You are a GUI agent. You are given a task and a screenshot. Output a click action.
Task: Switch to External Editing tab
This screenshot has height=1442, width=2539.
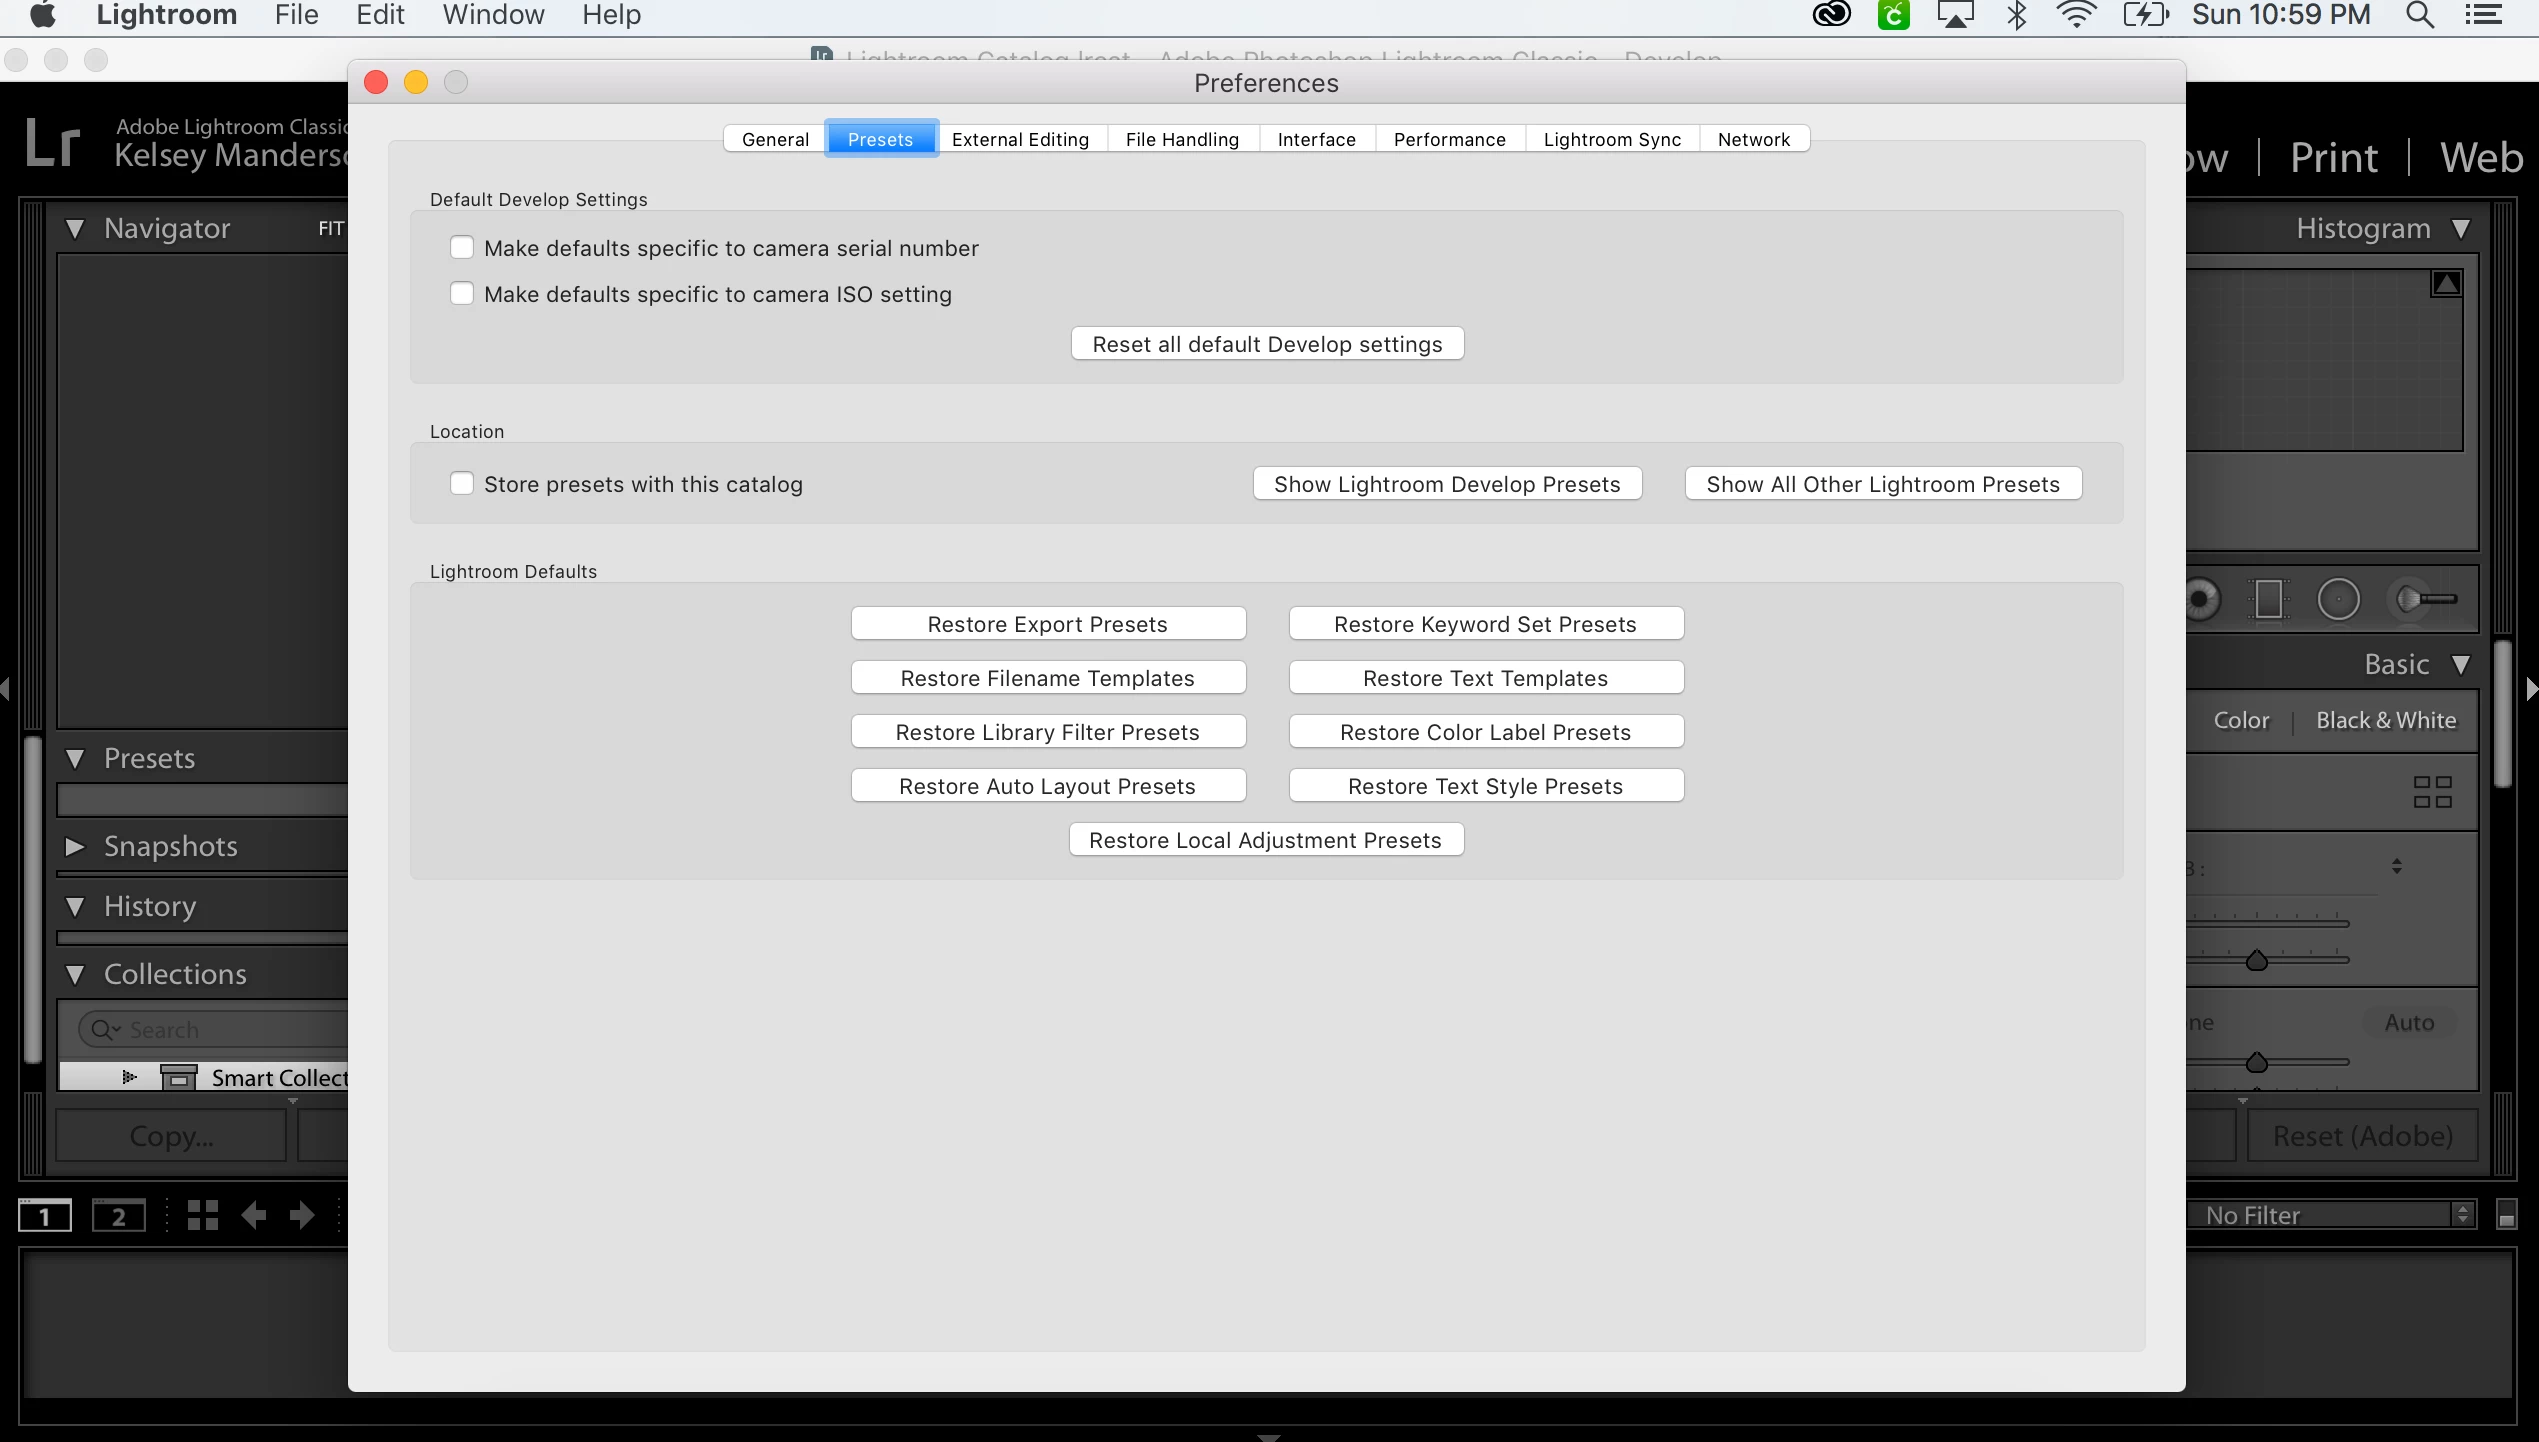click(x=1020, y=139)
